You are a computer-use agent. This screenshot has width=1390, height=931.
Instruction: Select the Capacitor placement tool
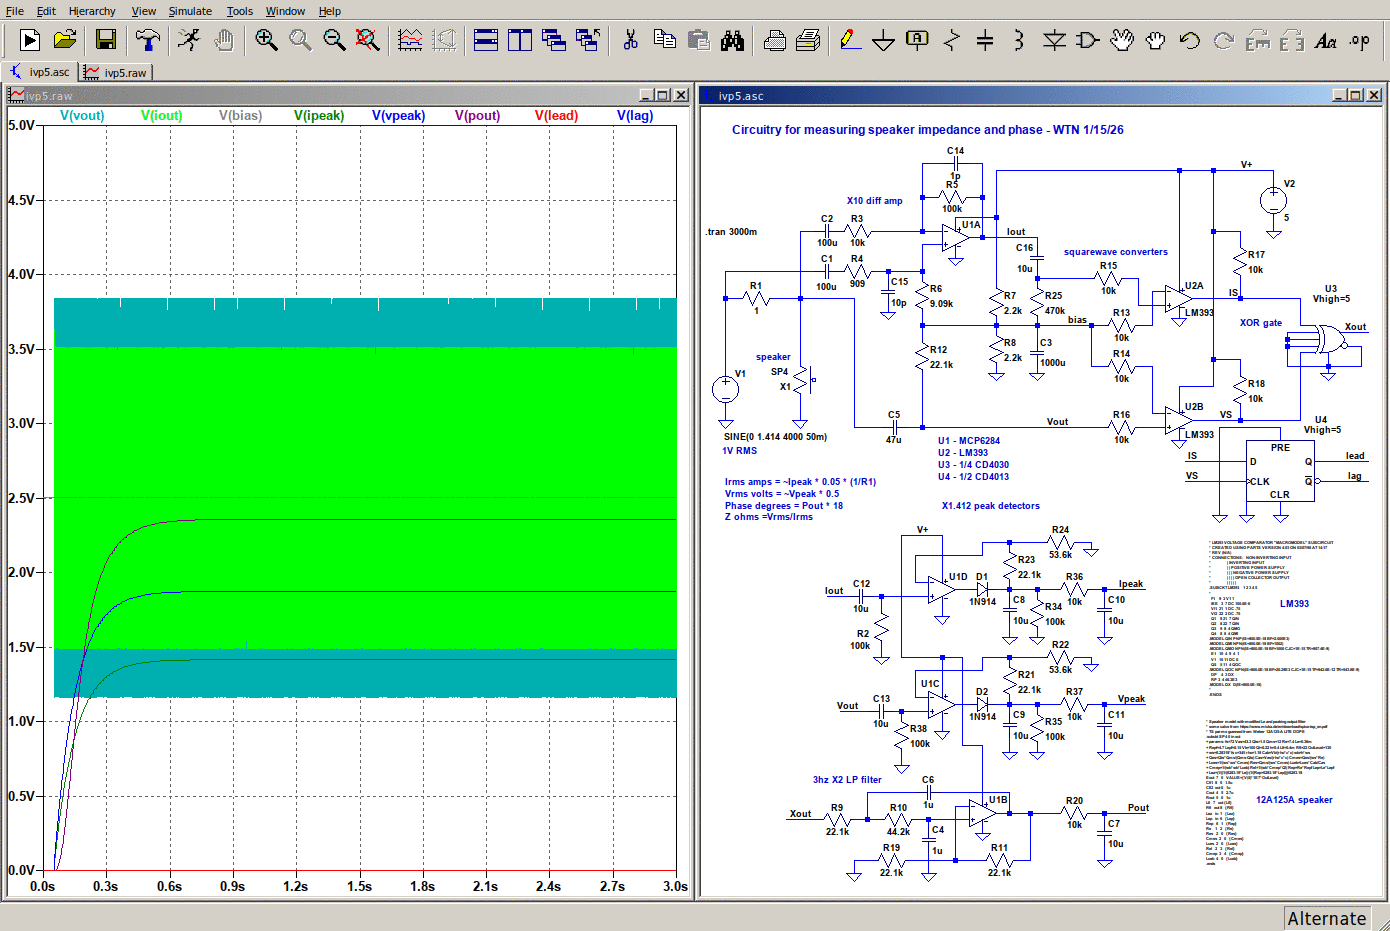[x=985, y=40]
